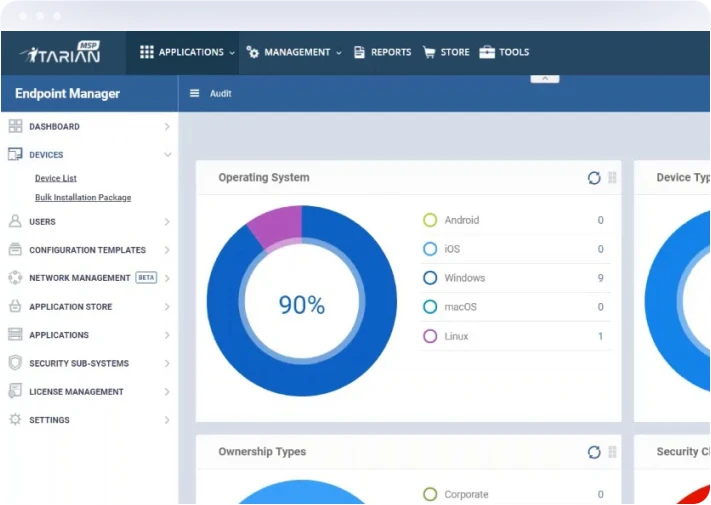Click the Configuration Templates icon
Screen dimensions: 711x505
(x=15, y=249)
